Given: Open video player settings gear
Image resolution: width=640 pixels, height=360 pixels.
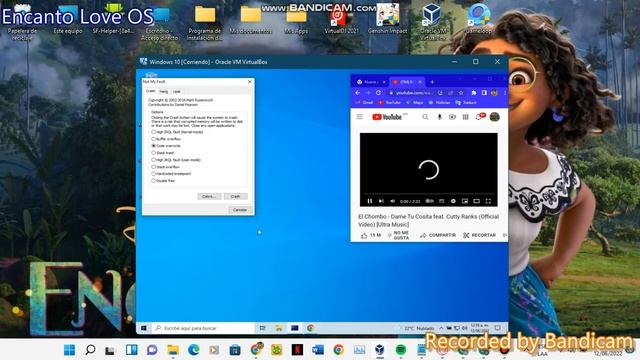Looking at the screenshot, I should coord(453,201).
